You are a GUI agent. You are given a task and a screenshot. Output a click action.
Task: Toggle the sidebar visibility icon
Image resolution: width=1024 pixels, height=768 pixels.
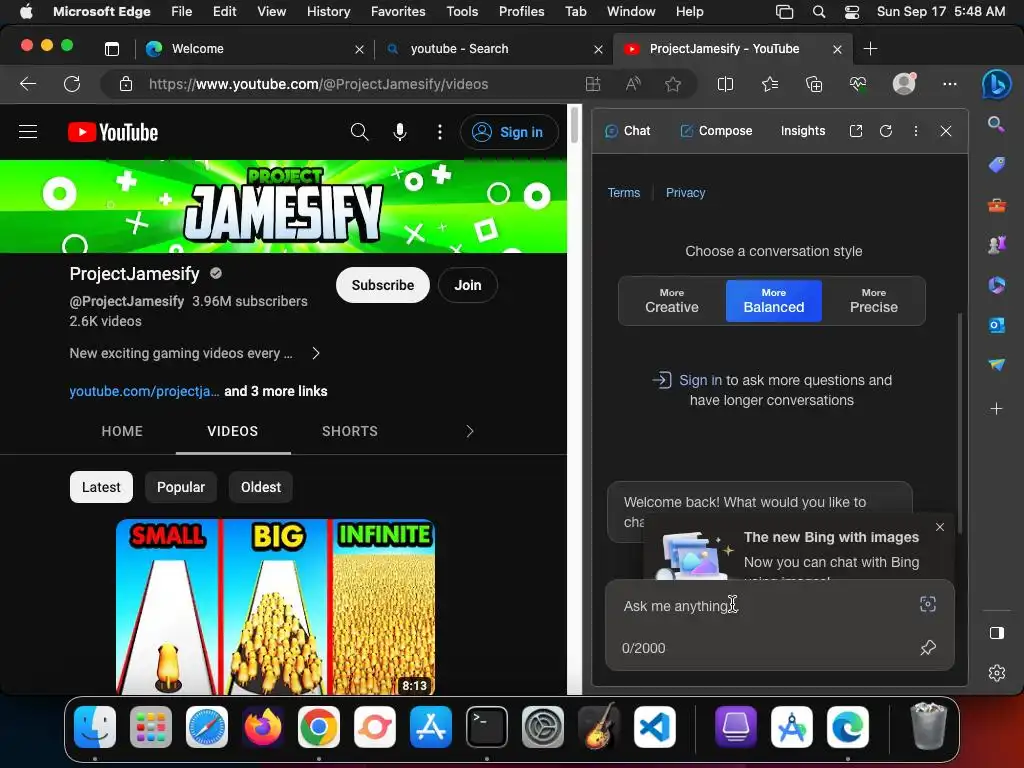point(997,633)
